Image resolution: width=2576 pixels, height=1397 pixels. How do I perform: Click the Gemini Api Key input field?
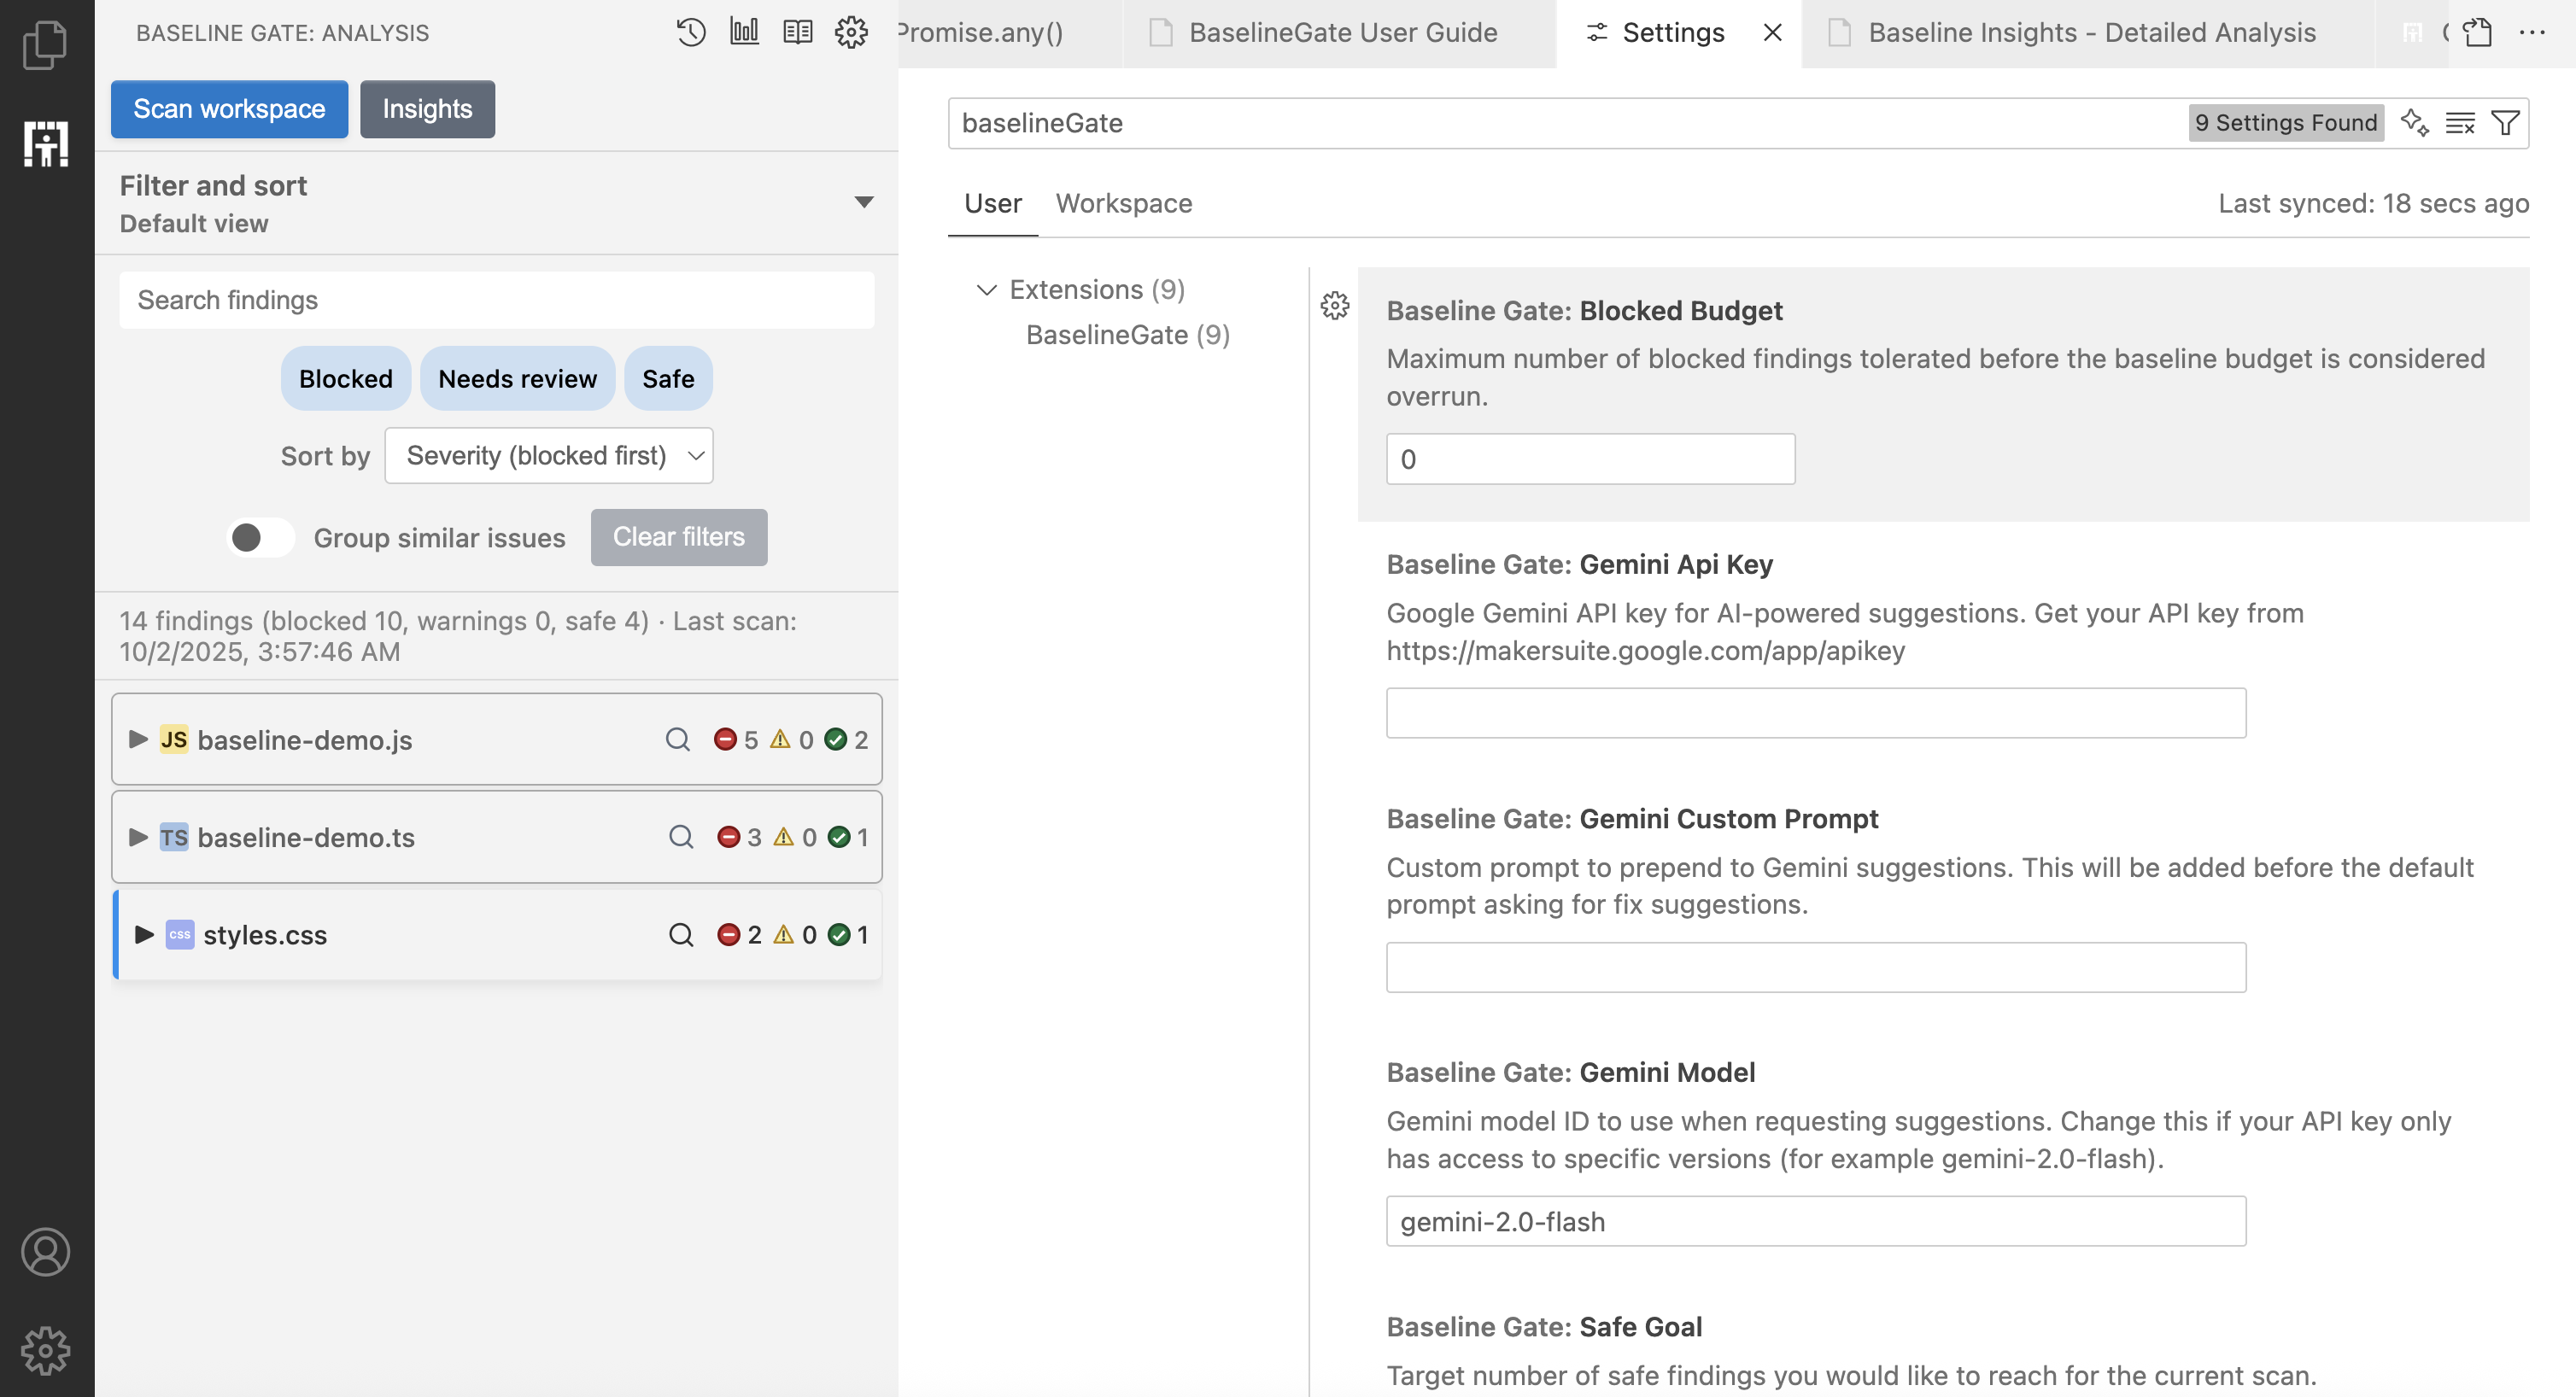(x=1815, y=713)
